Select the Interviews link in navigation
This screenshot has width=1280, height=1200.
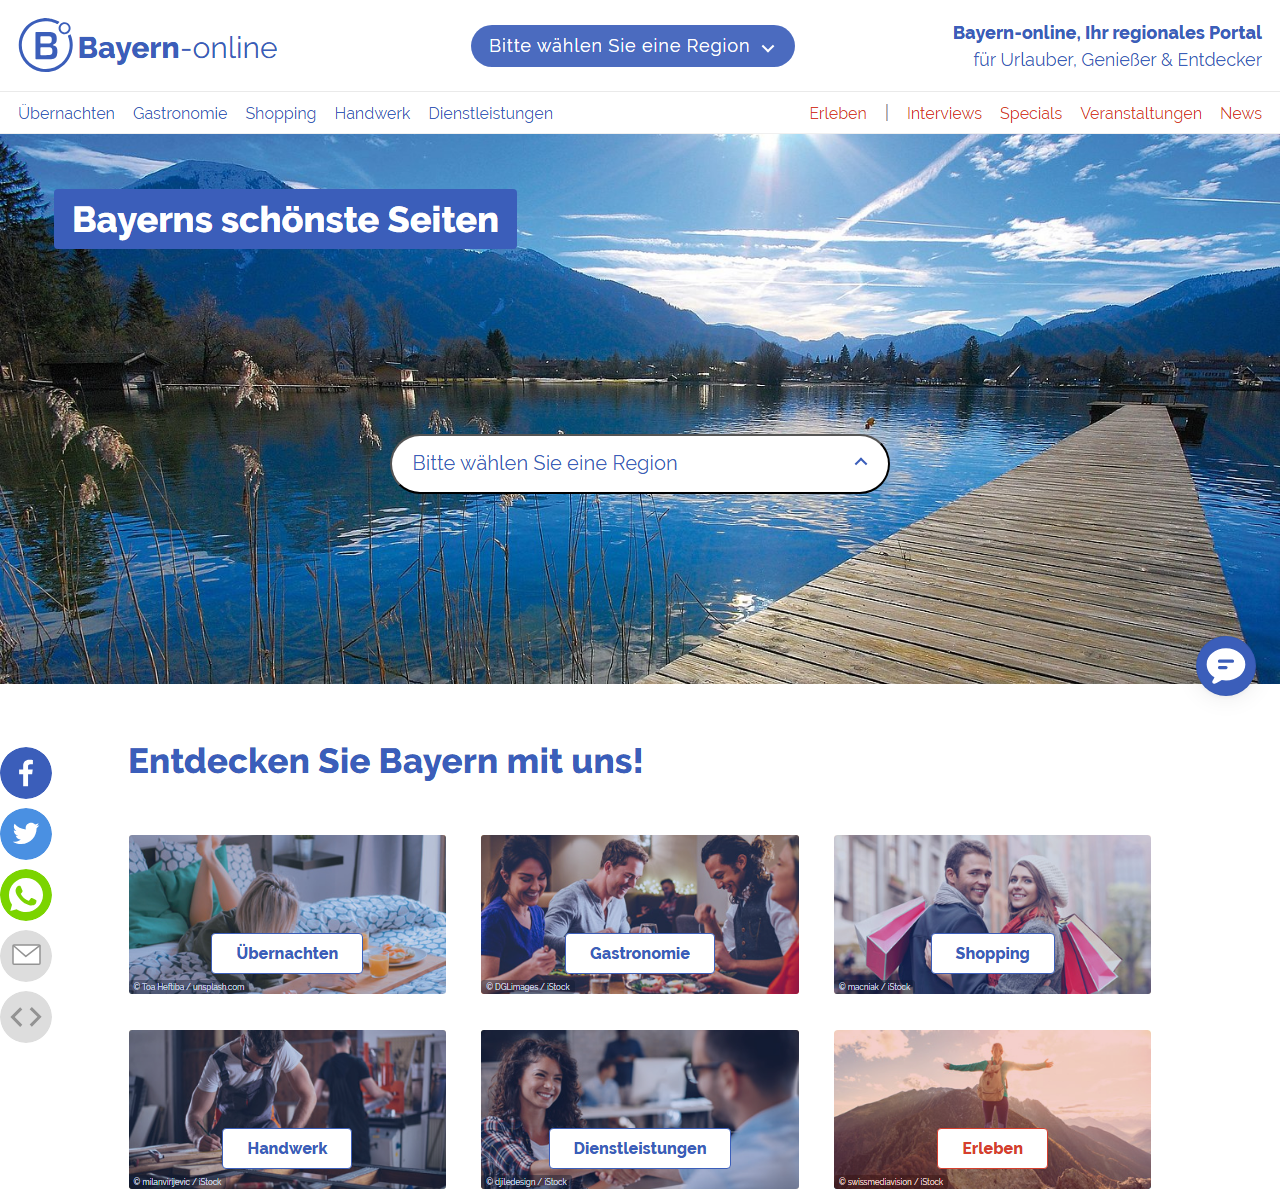pos(943,113)
